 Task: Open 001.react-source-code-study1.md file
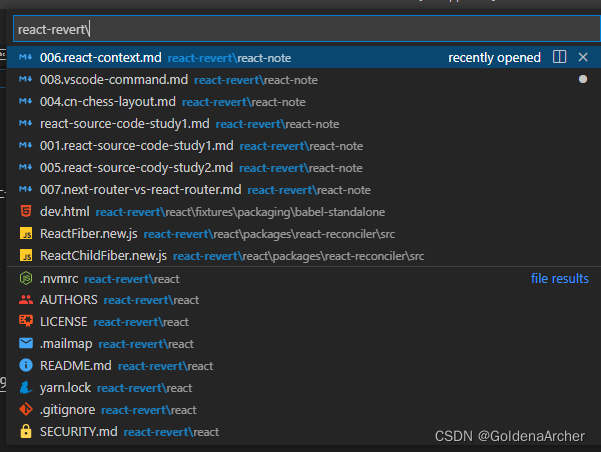coord(136,146)
